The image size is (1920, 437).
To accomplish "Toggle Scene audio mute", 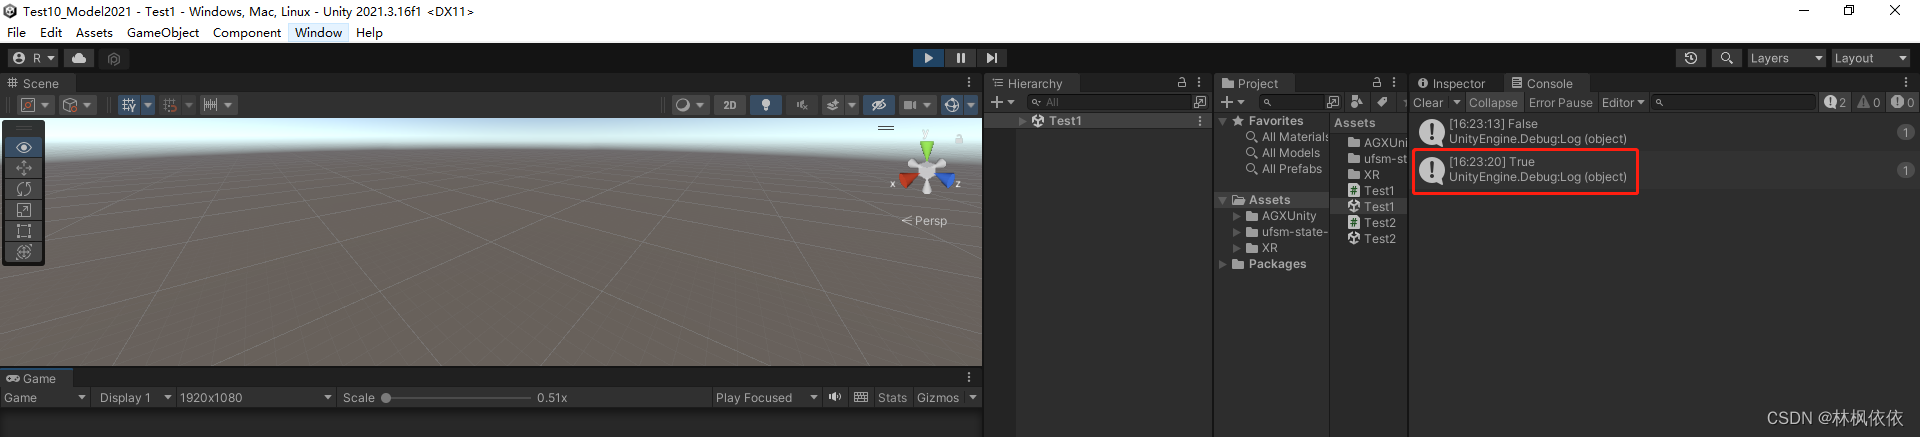I will coord(802,104).
